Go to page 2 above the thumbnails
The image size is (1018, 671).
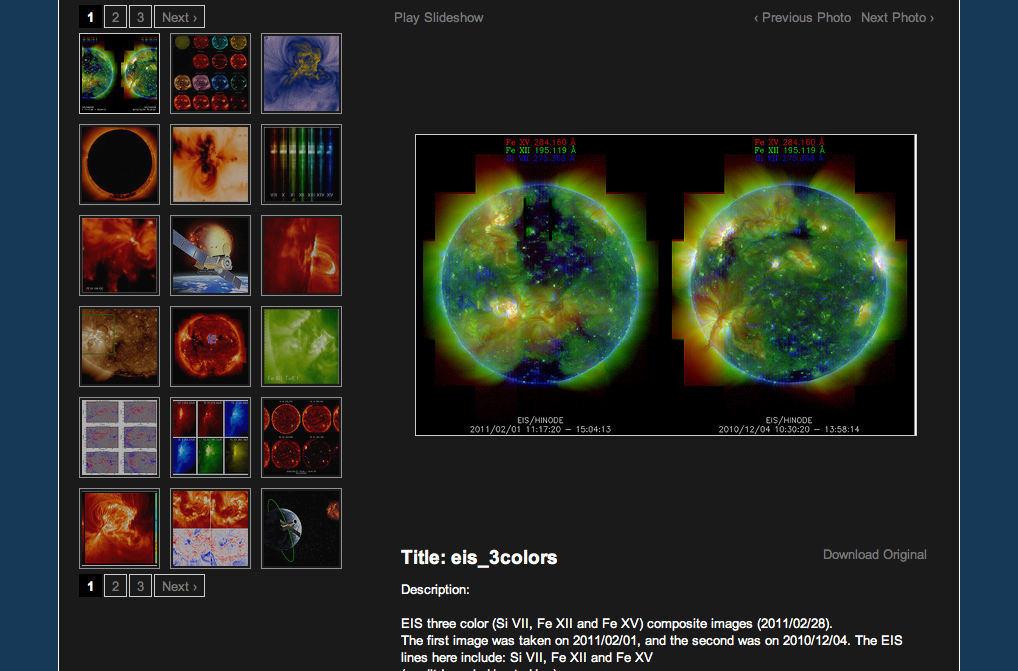[115, 17]
